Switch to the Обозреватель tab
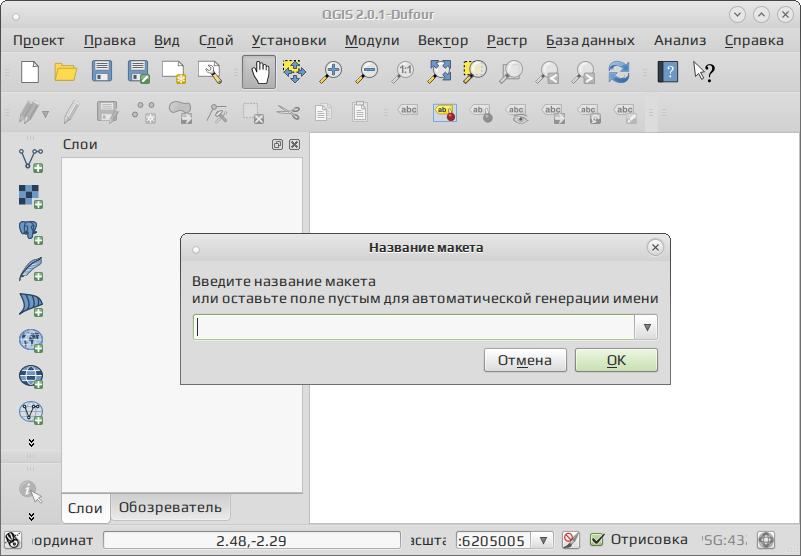 tap(170, 507)
